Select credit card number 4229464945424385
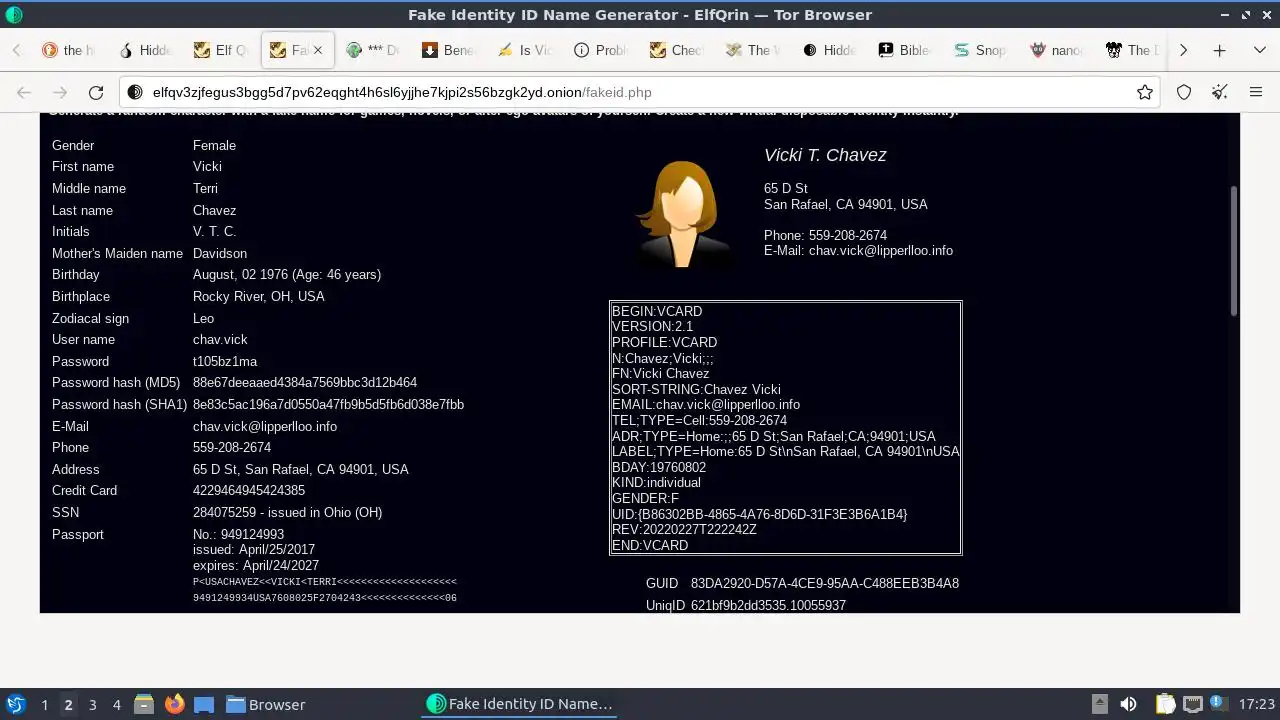The image size is (1280, 720). click(x=249, y=490)
